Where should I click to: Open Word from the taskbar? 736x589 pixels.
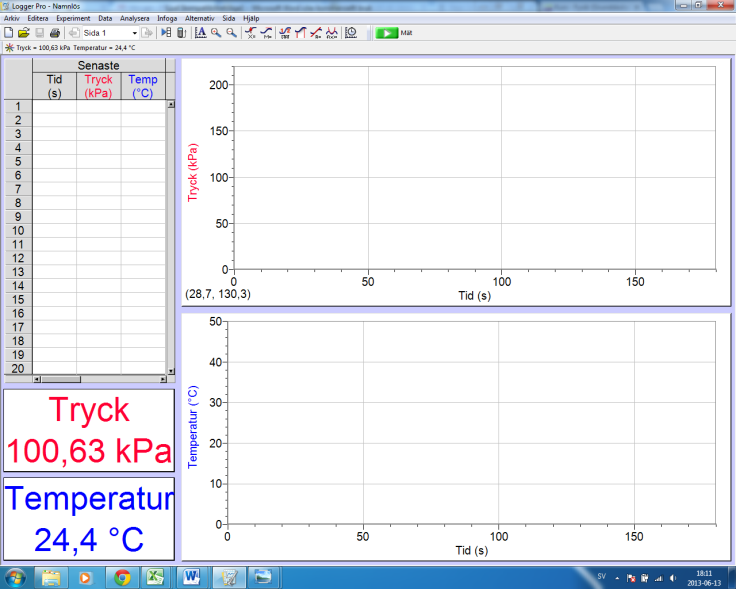tap(192, 577)
